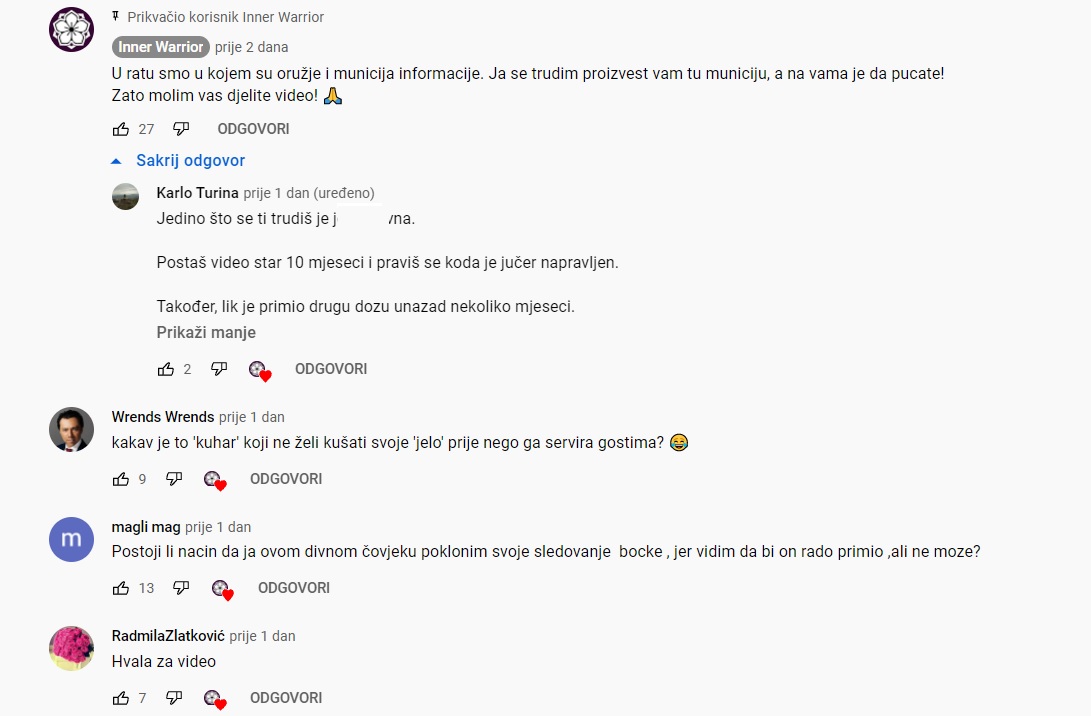Screen dimensions: 1091x716
Task: Collapse replies with Sakrij odgovor
Action: [x=191, y=161]
